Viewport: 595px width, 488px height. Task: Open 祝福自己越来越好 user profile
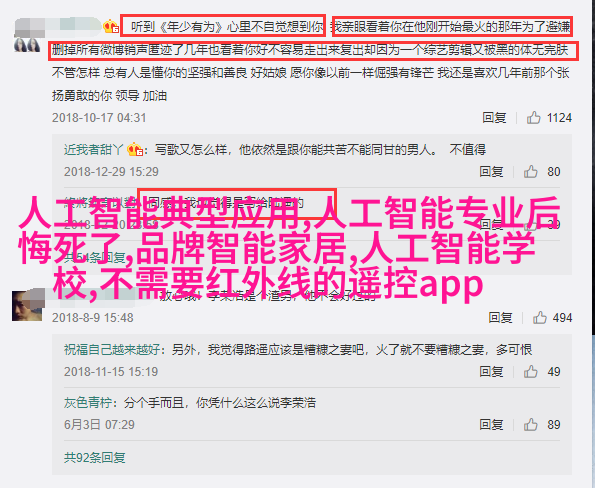pyautogui.click(x=113, y=349)
